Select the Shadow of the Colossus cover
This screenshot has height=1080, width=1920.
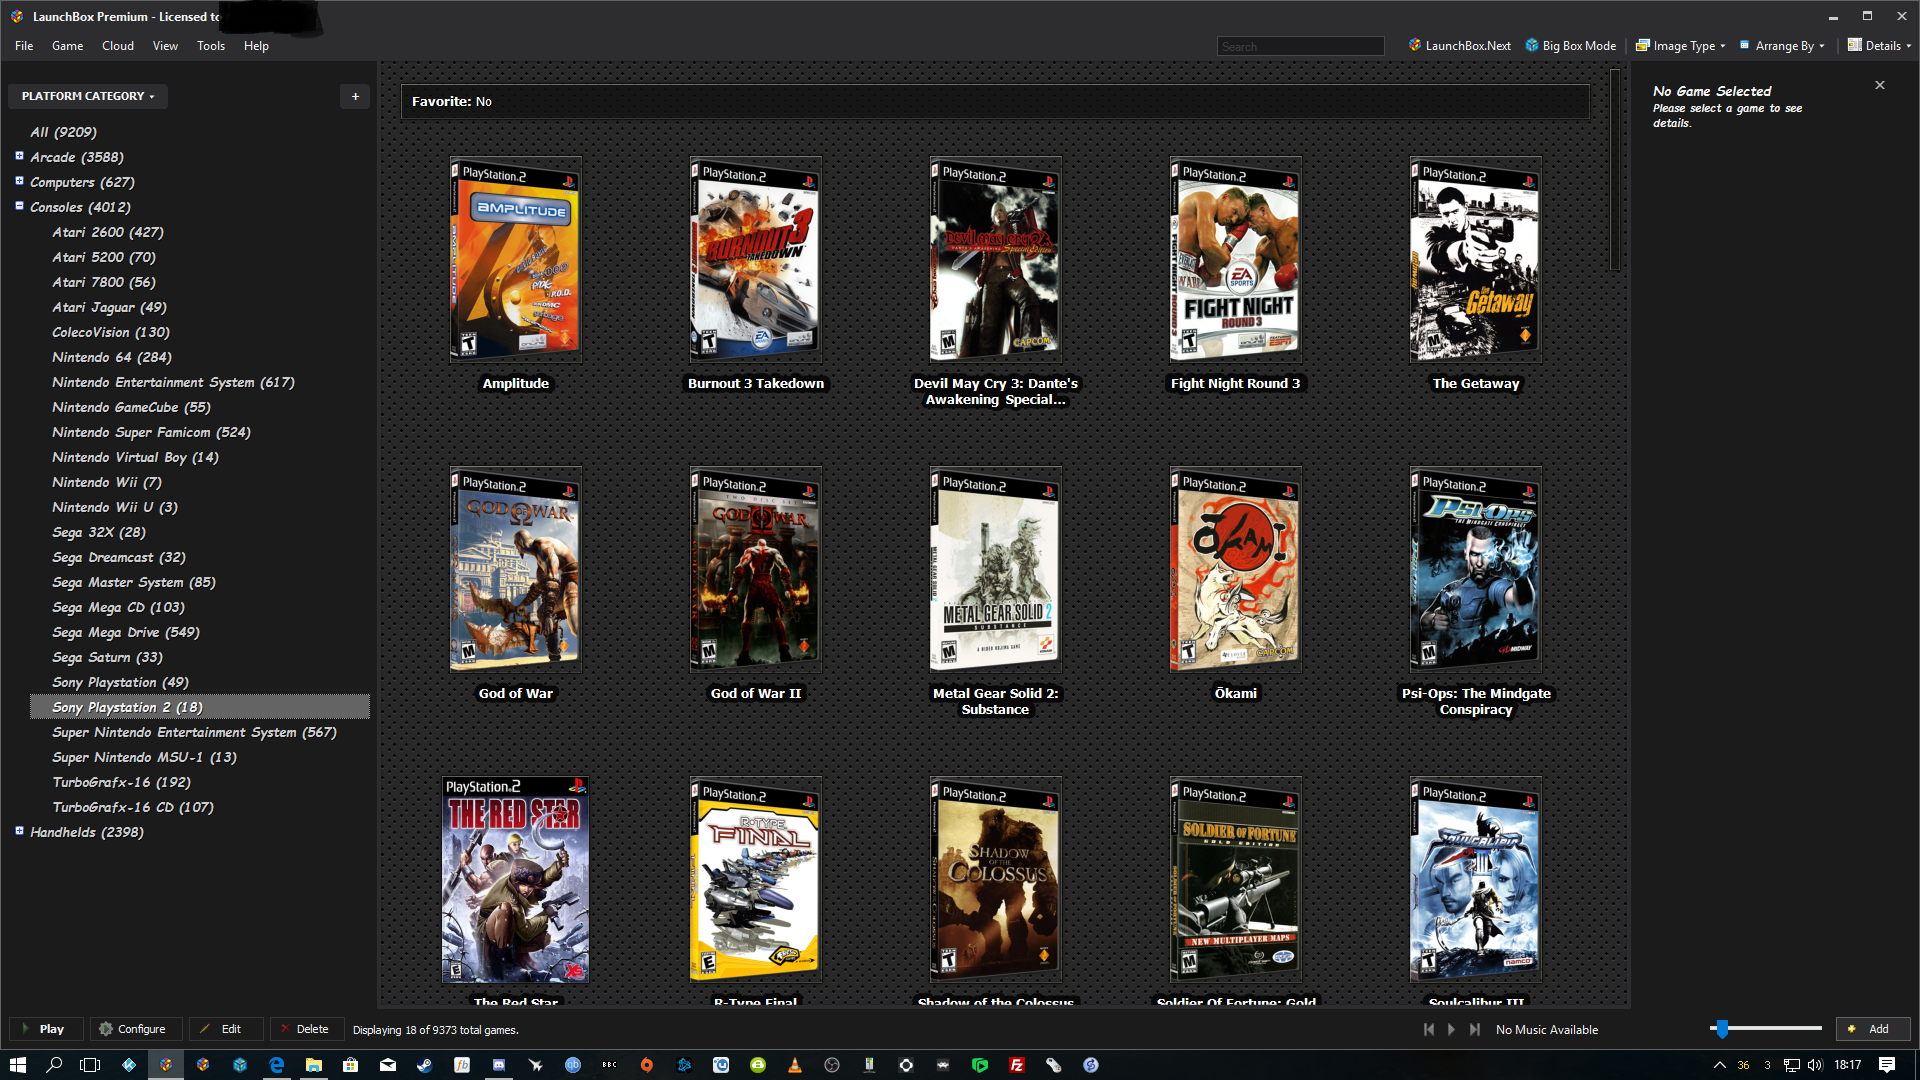coord(996,880)
